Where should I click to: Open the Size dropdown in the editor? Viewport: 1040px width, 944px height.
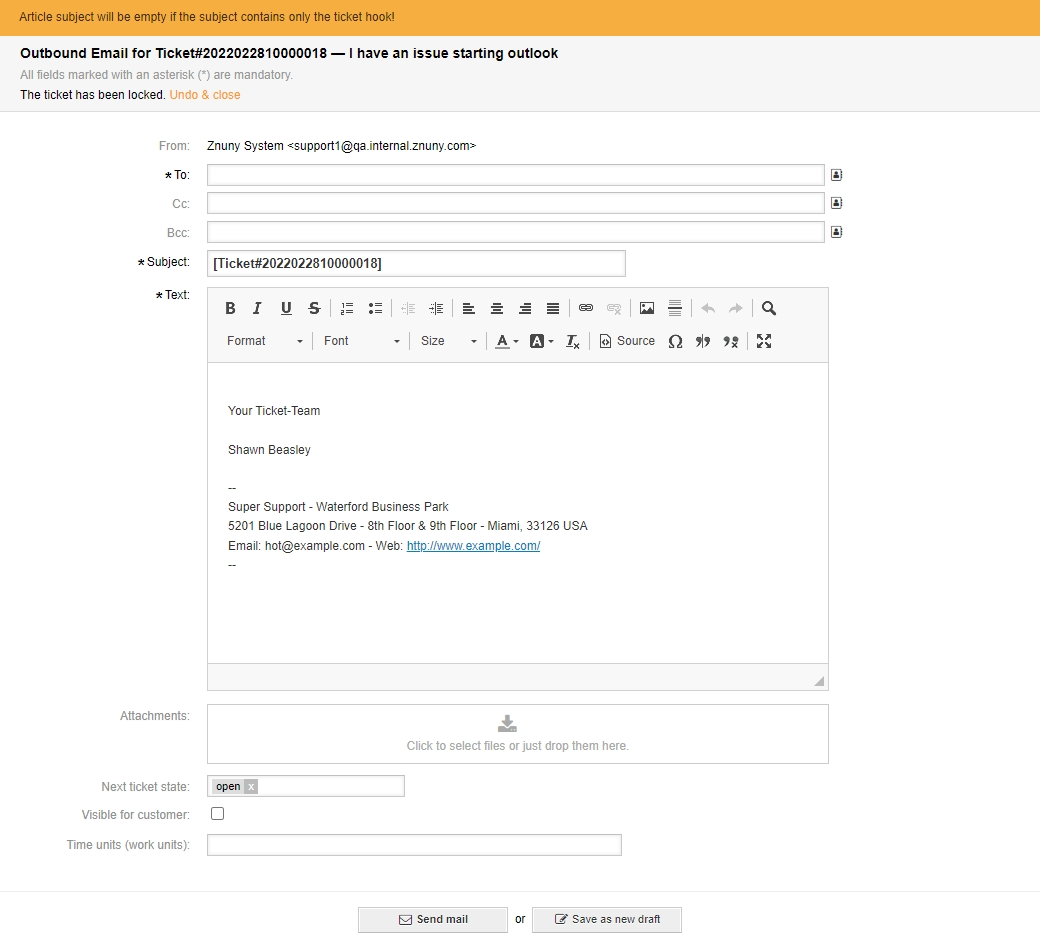447,341
